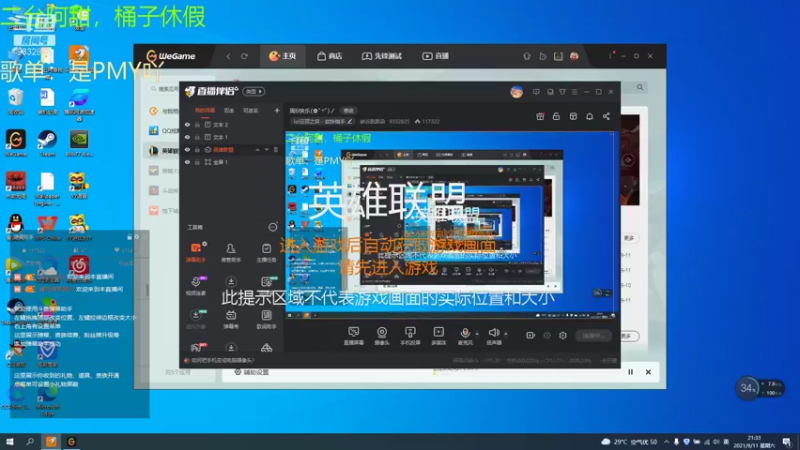Switch to the second scene tab

point(229,110)
